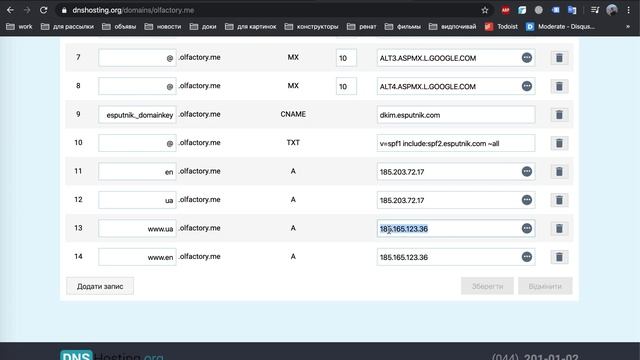Open options dots in record 11 value
This screenshot has width=640, height=360.
(x=527, y=171)
